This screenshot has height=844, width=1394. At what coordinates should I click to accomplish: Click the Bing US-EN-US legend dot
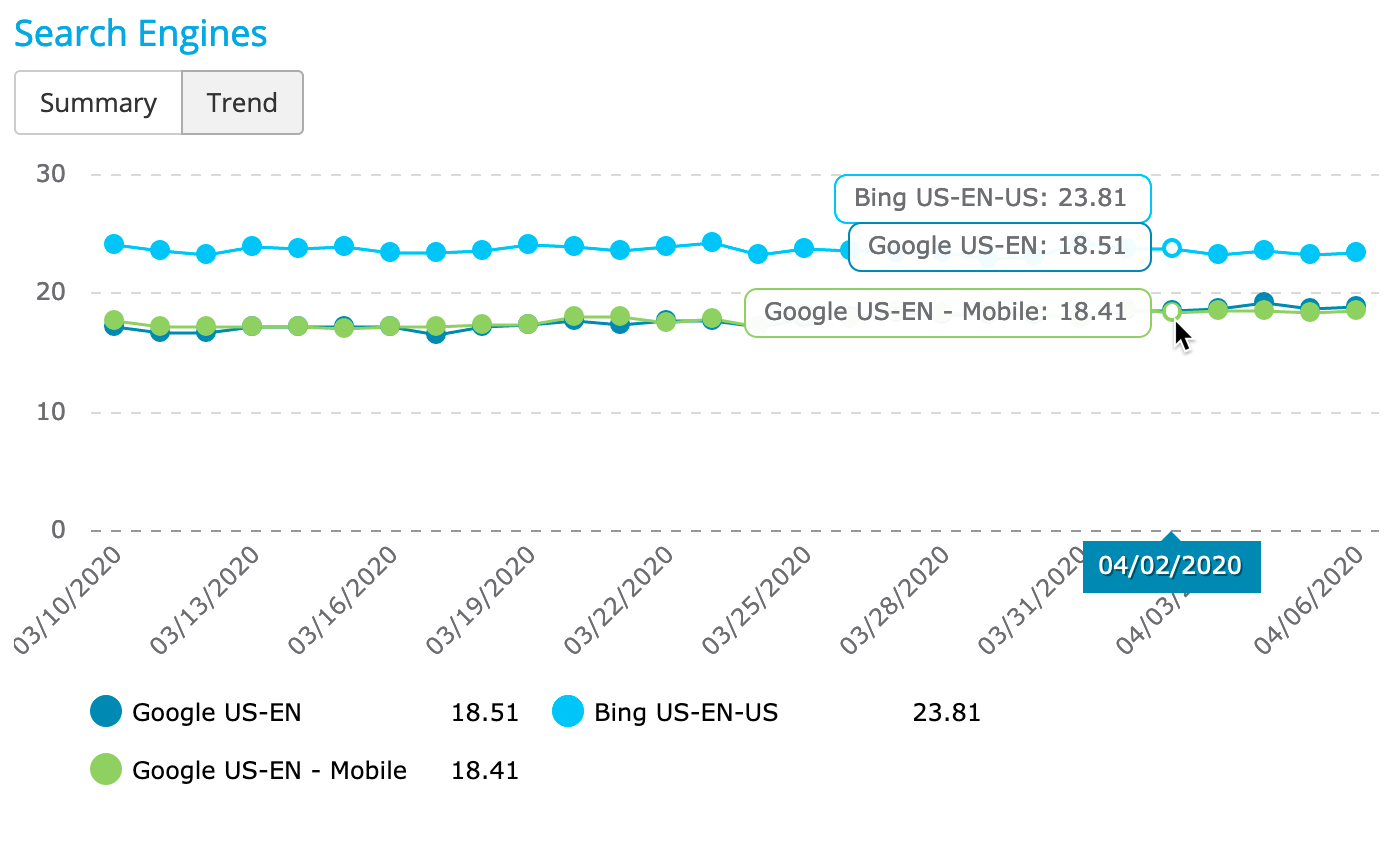[x=567, y=713]
